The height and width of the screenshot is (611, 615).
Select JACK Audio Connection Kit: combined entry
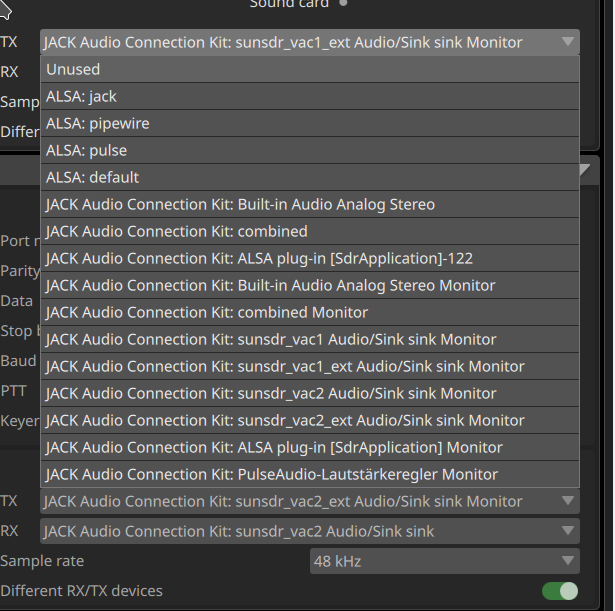click(310, 232)
